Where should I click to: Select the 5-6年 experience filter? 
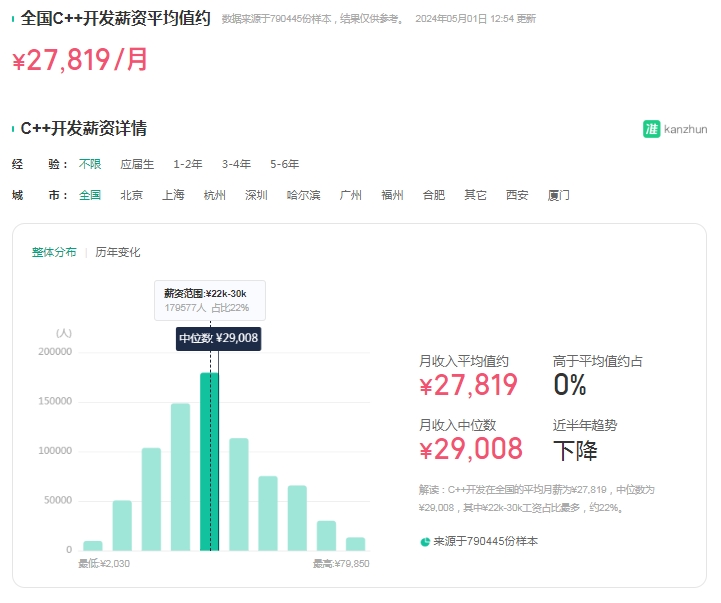[x=284, y=164]
